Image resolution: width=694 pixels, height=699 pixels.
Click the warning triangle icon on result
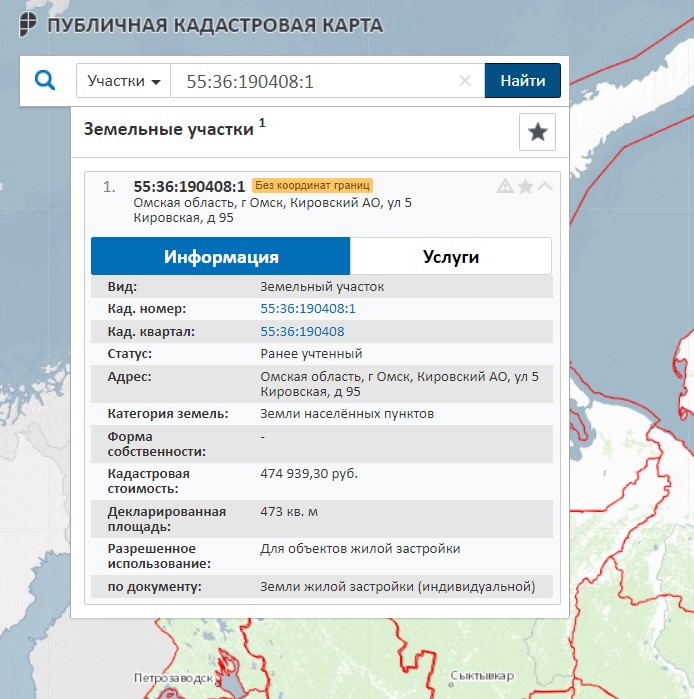tap(505, 186)
